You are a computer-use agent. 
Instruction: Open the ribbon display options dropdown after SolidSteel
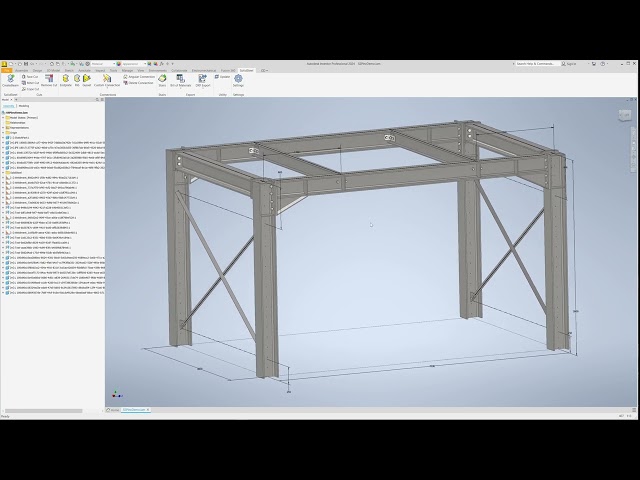tap(263, 71)
